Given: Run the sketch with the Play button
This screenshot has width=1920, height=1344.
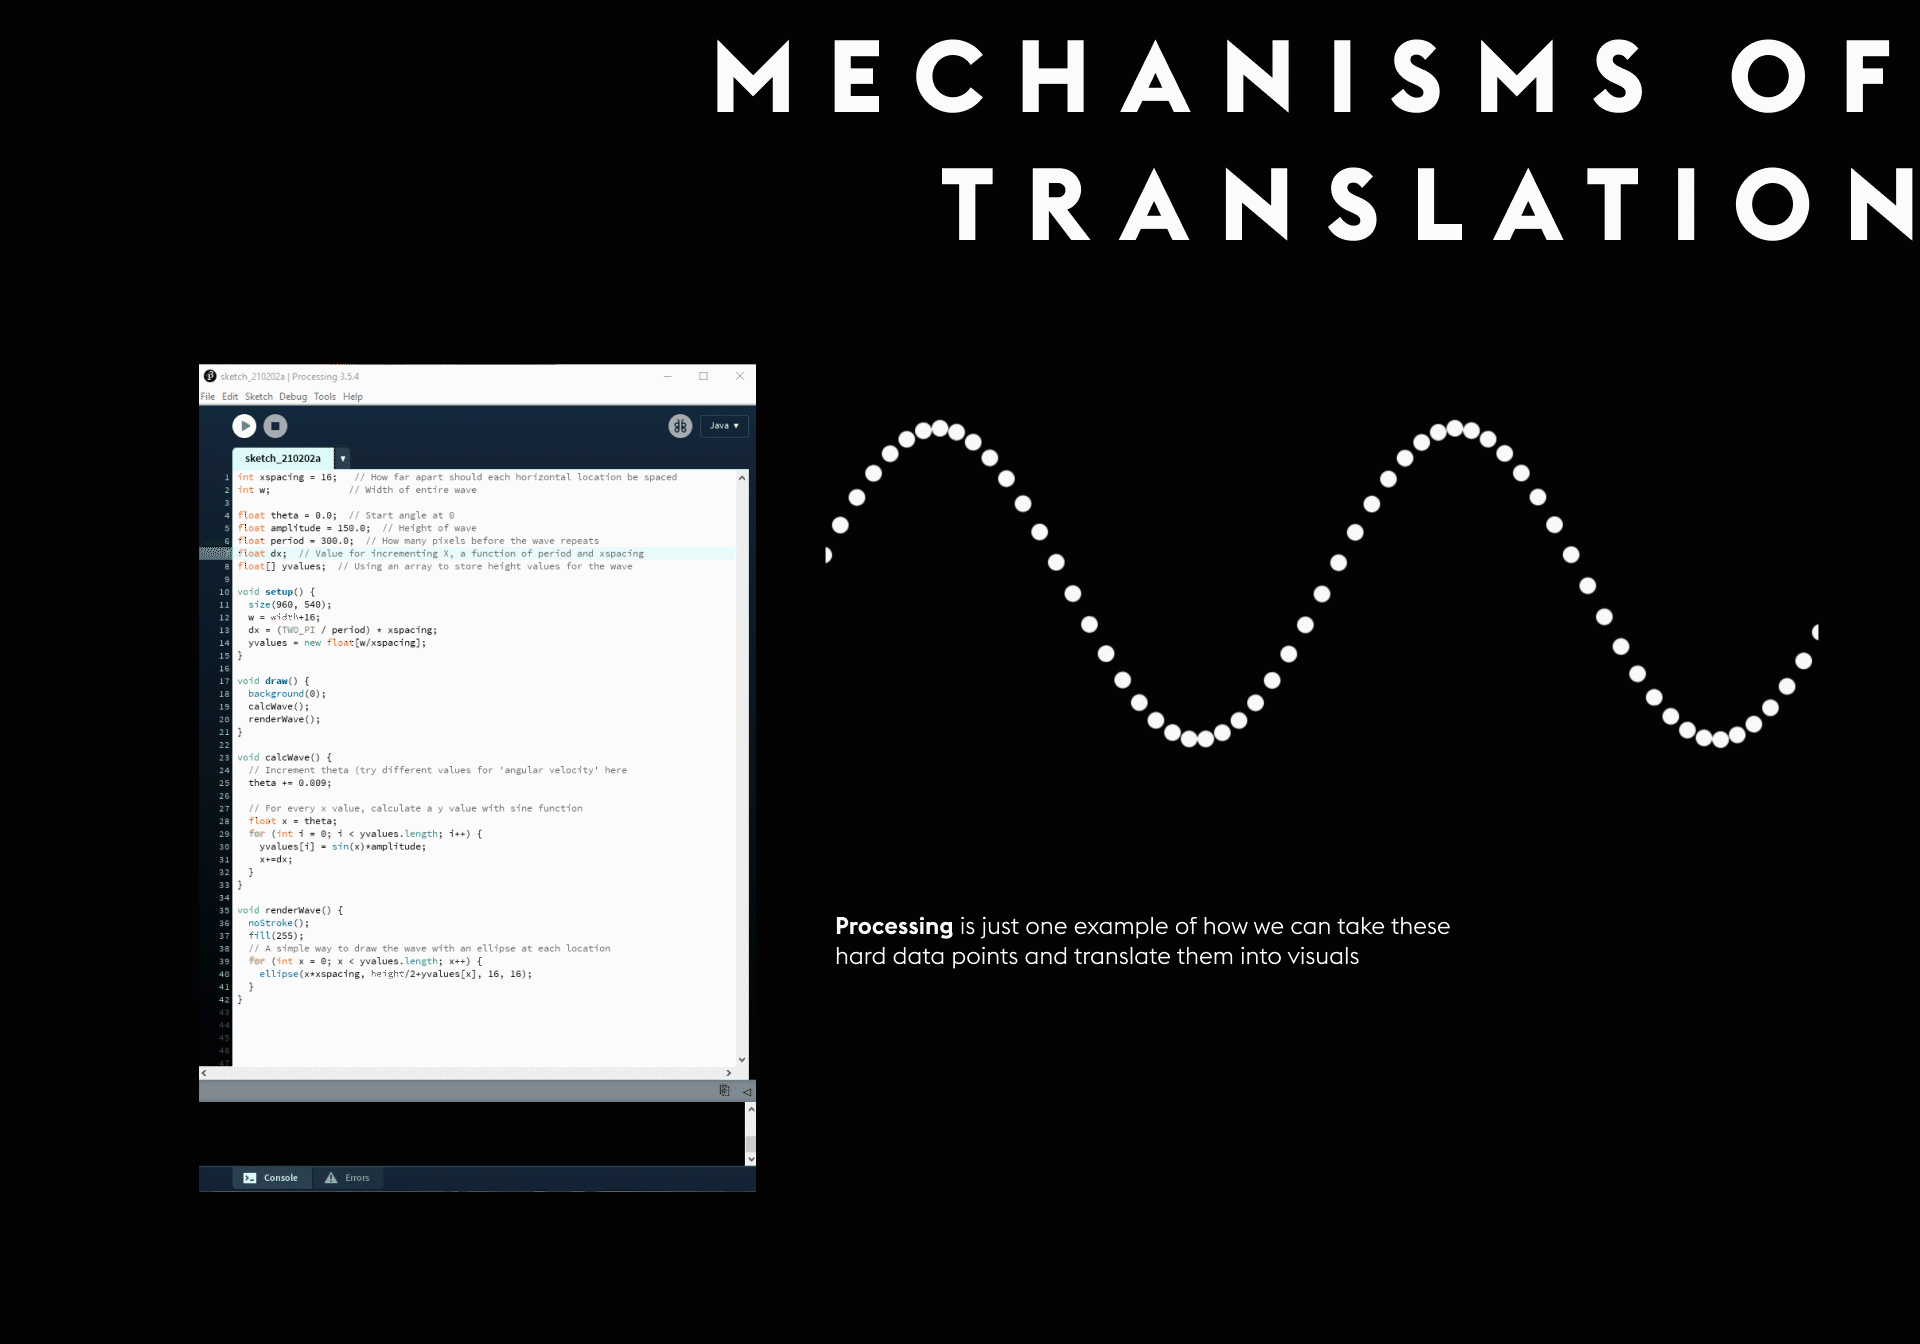Looking at the screenshot, I should pyautogui.click(x=244, y=426).
